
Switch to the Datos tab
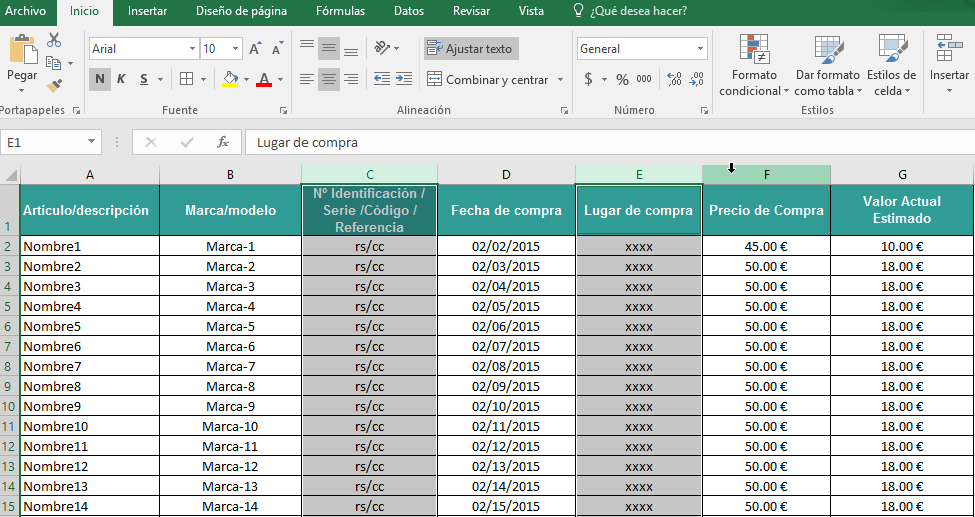409,11
